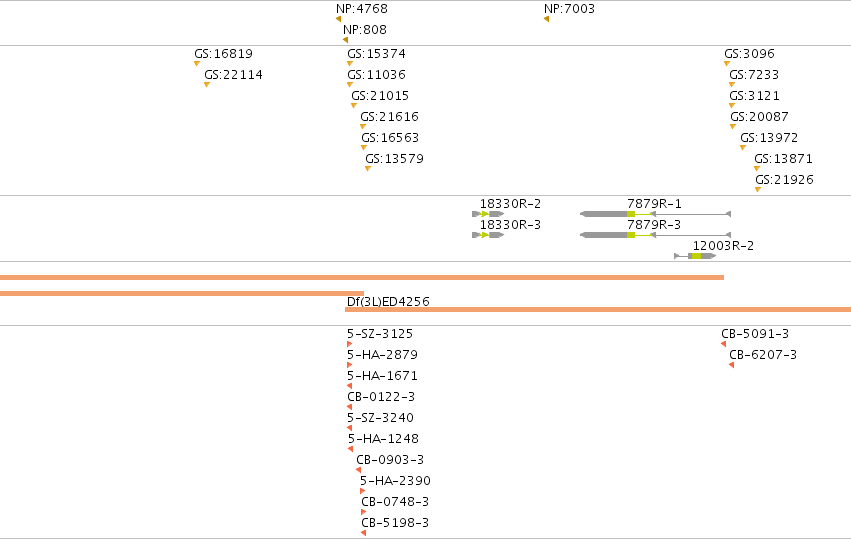Image resolution: width=851 pixels, height=539 pixels.
Task: Select the 12003R-2 transcript glyph
Action: 695,256
